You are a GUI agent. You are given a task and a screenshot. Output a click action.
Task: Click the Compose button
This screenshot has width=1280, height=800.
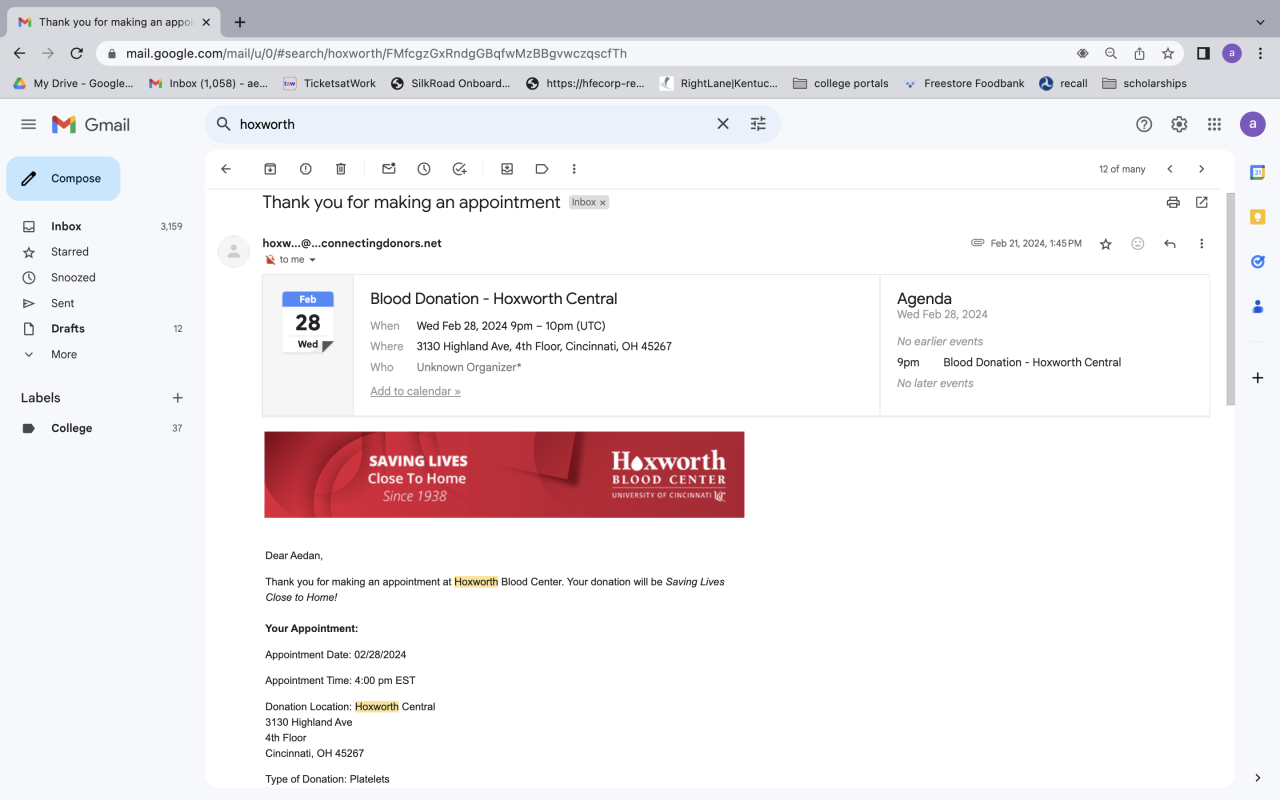63,179
